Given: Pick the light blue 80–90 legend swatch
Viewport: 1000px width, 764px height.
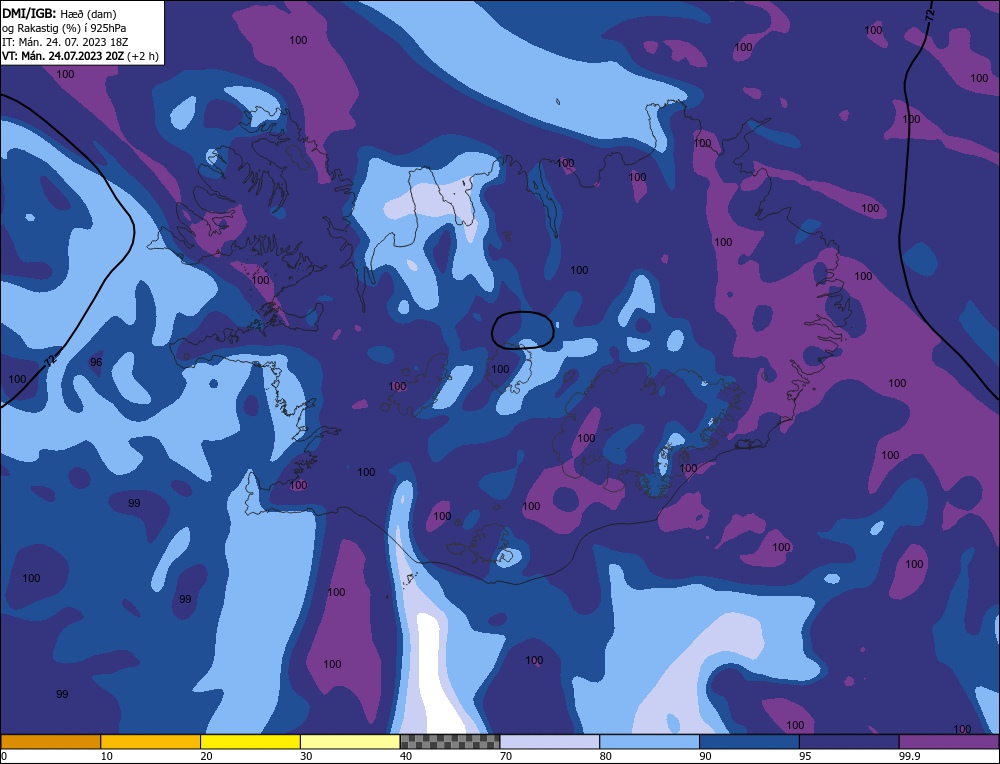Looking at the screenshot, I should point(650,742).
